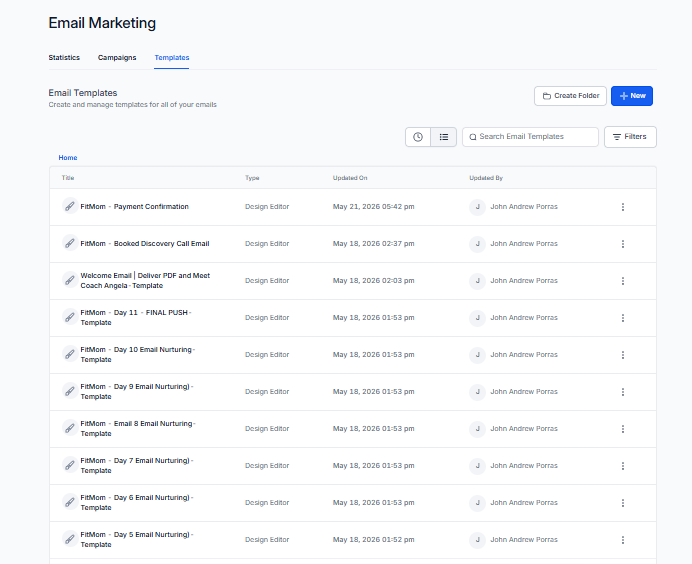Viewport: 692px width, 564px height.
Task: Open options menu for Welcome Email template
Action: pyautogui.click(x=623, y=281)
